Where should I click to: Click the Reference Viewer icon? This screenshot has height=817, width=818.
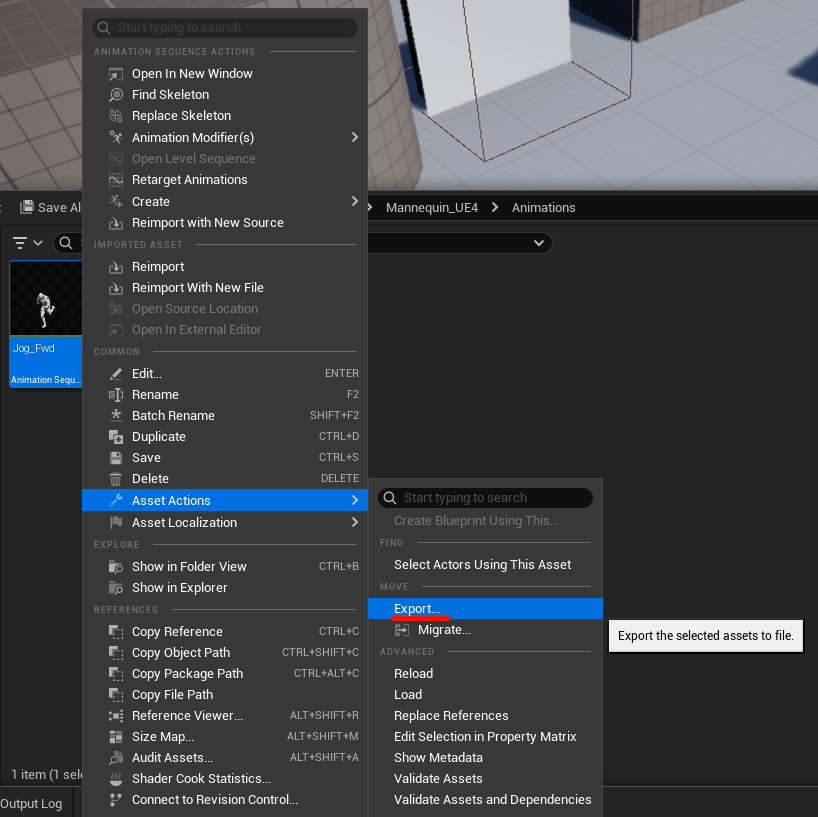click(116, 716)
